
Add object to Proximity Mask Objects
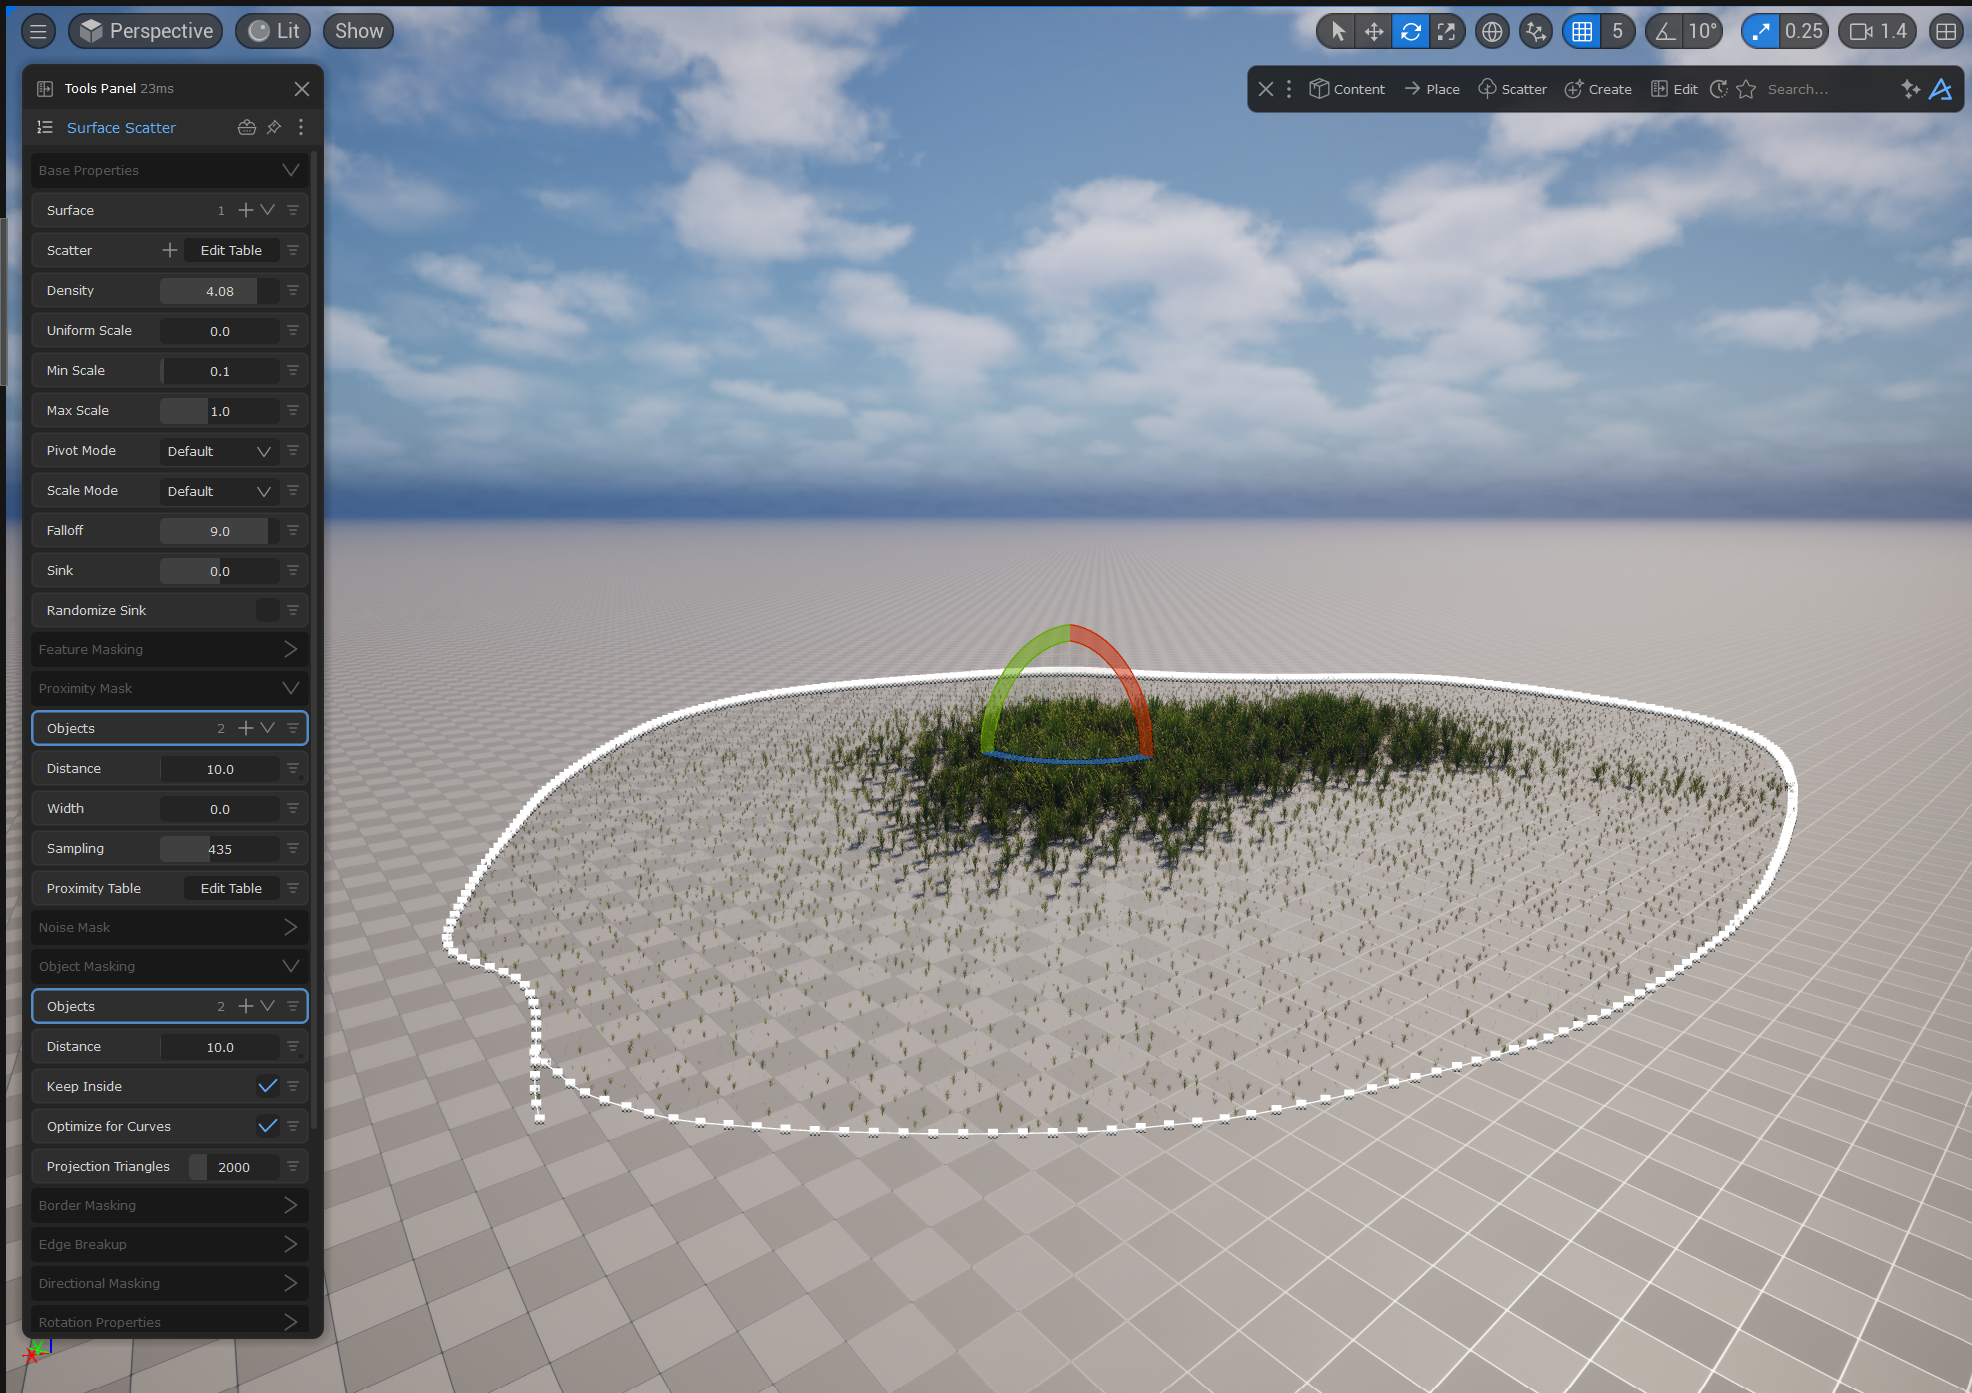click(x=245, y=728)
